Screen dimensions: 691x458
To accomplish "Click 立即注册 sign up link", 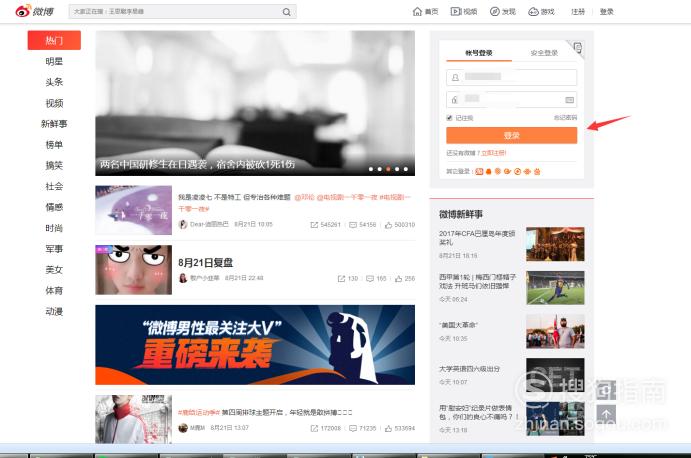I will click(x=494, y=153).
